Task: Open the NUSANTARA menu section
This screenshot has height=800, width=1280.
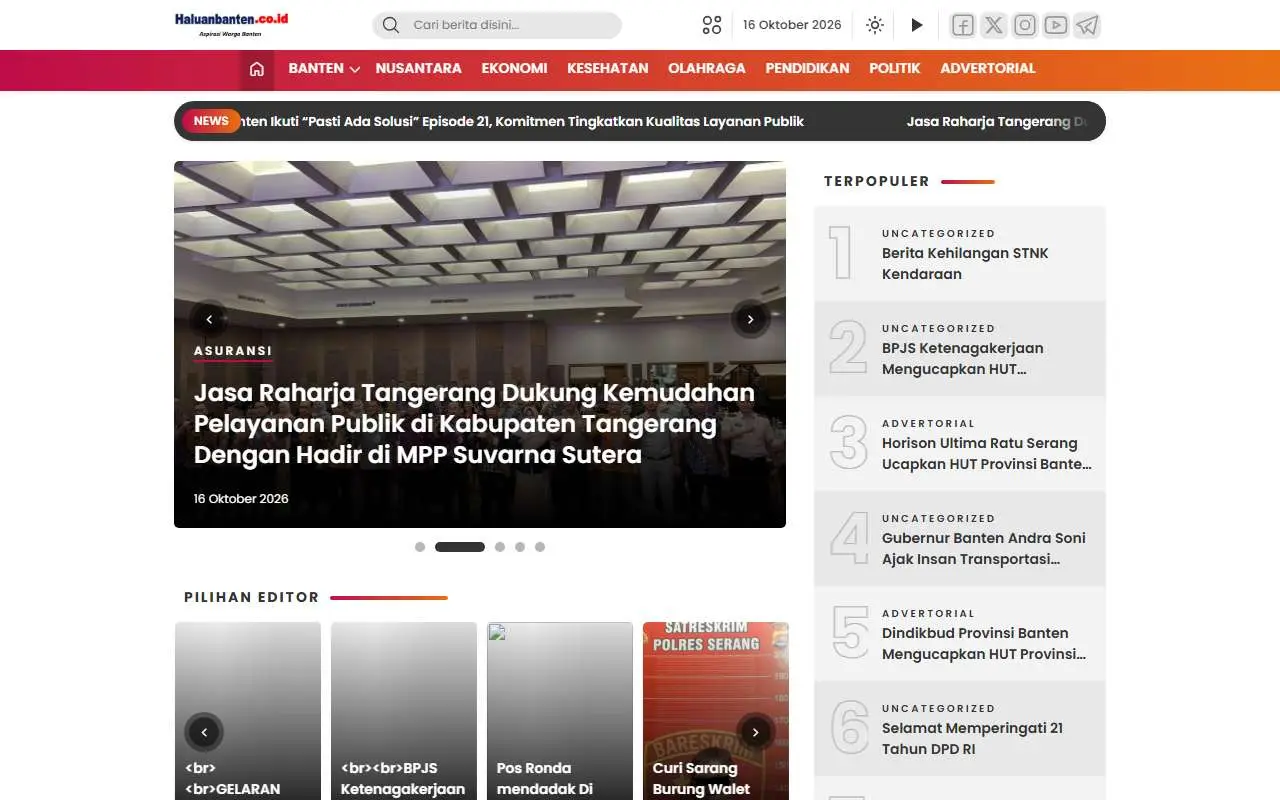Action: click(419, 68)
